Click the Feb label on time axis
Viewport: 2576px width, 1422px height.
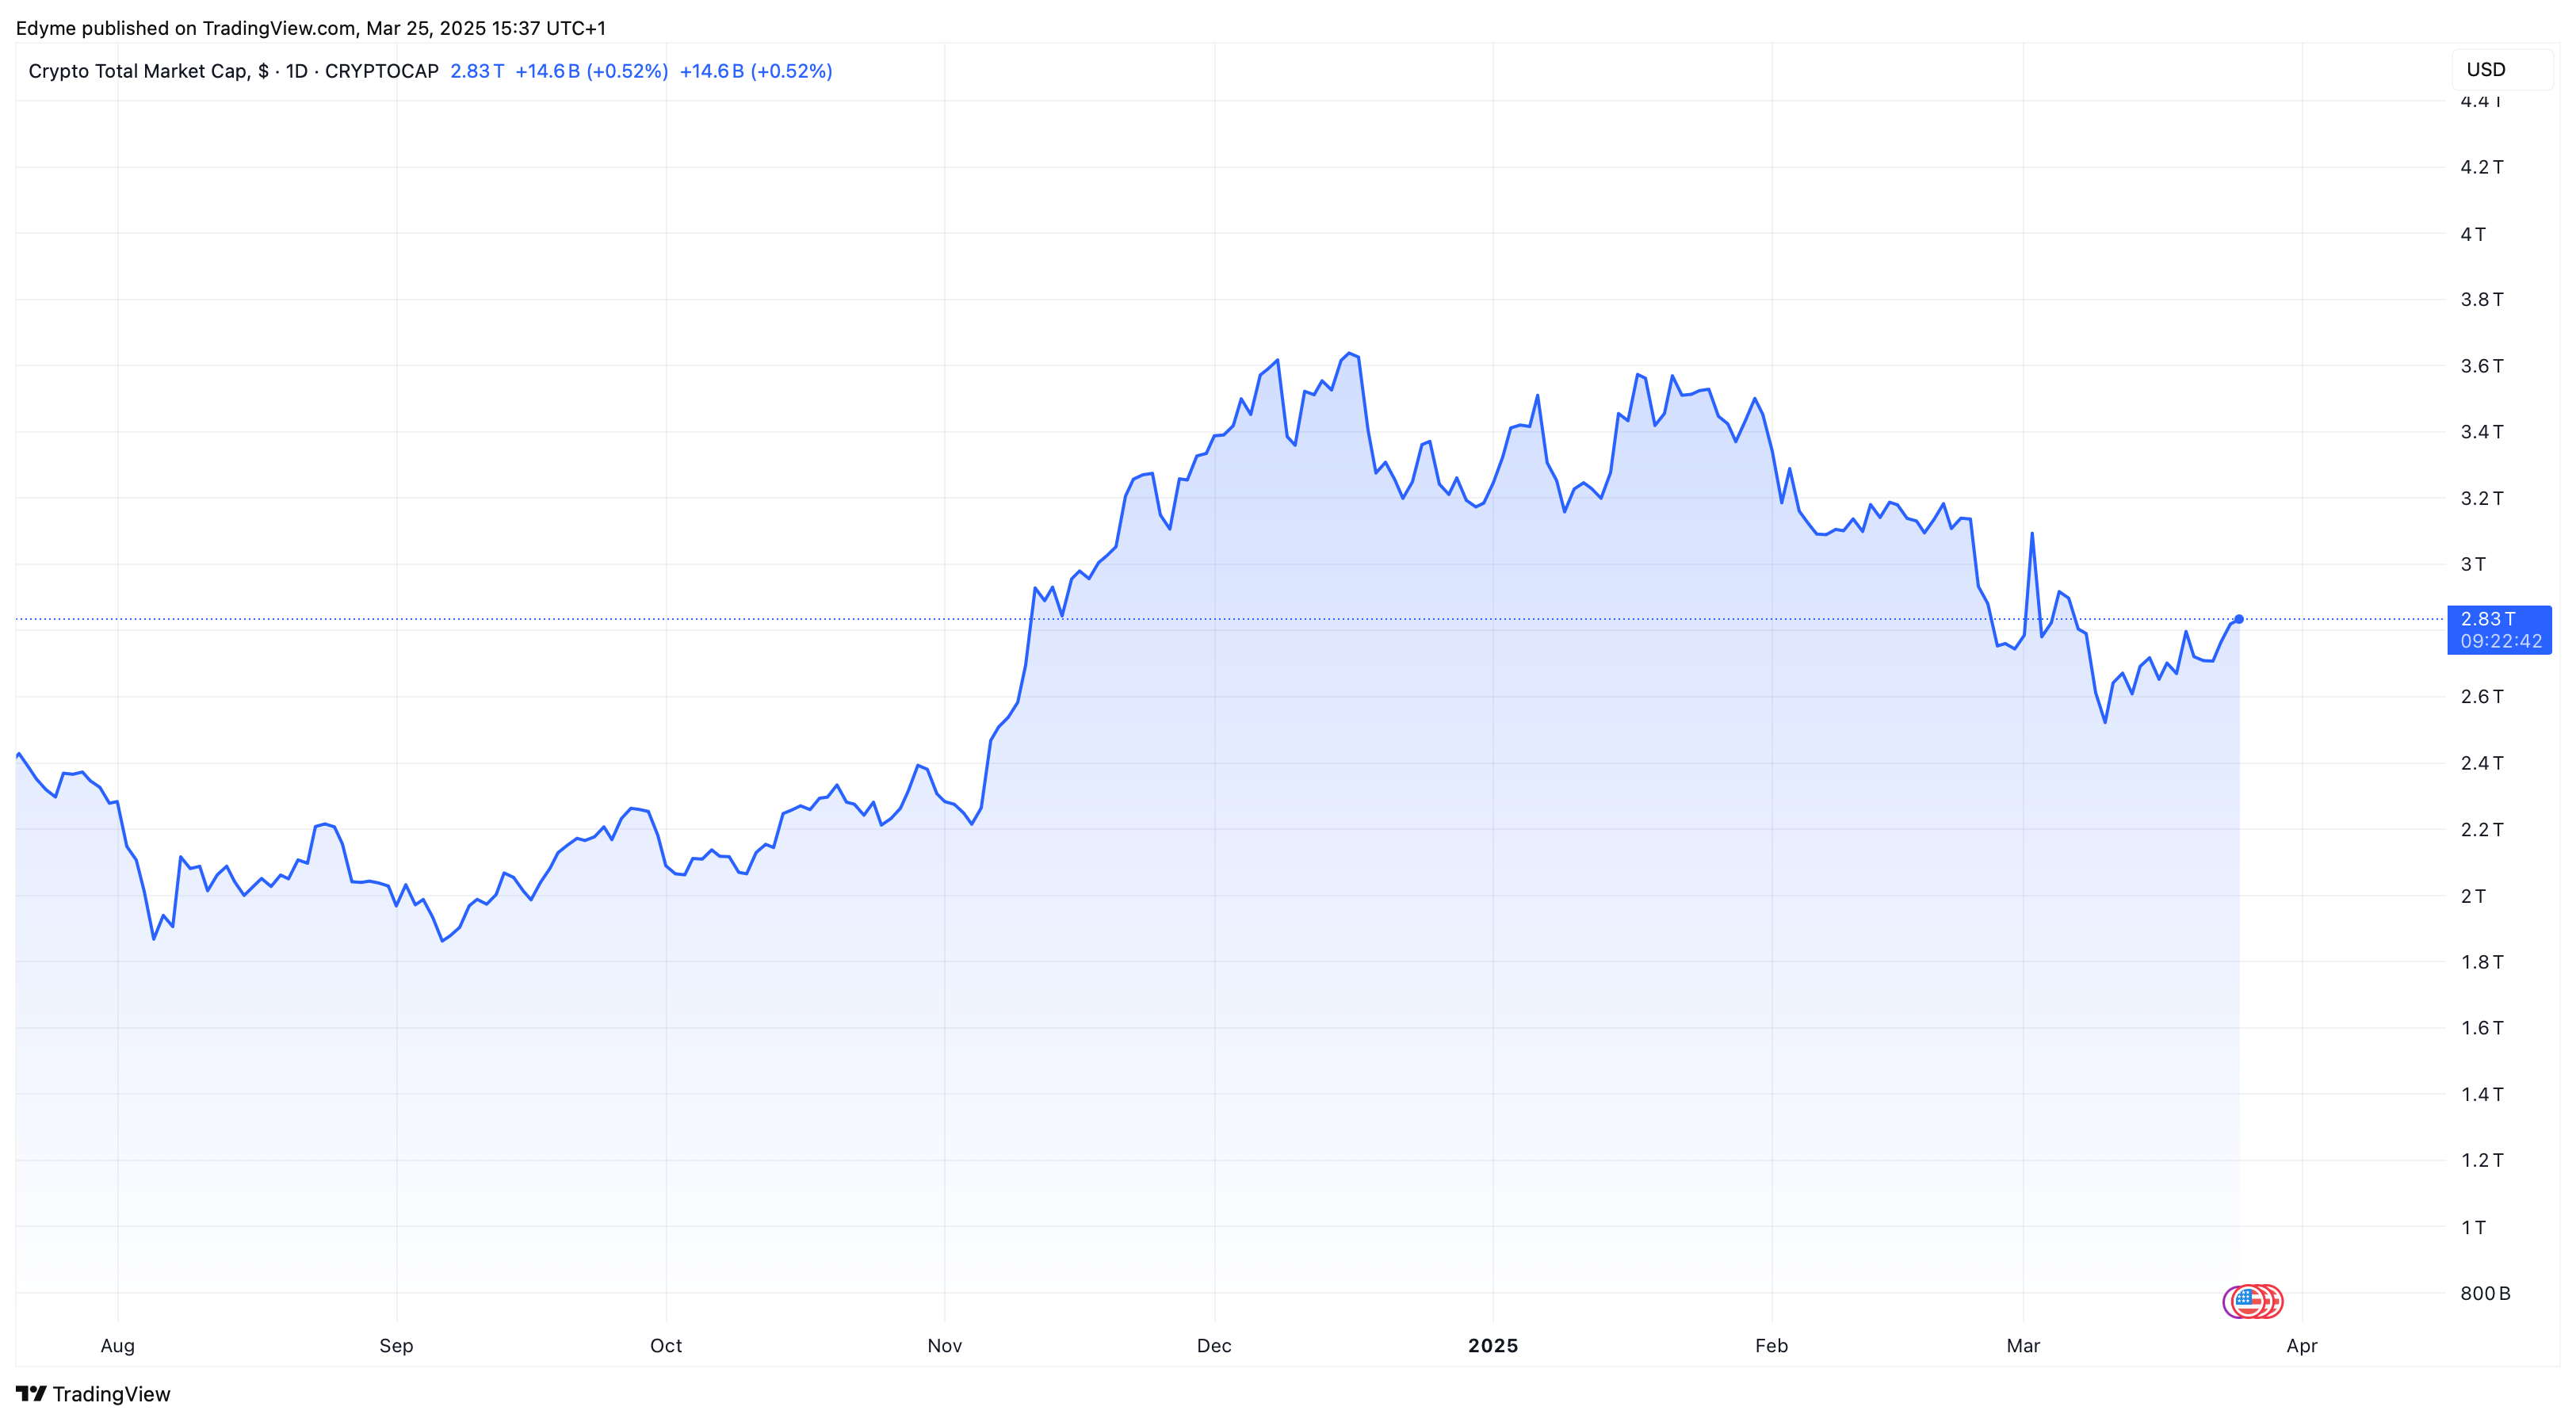click(x=1771, y=1345)
